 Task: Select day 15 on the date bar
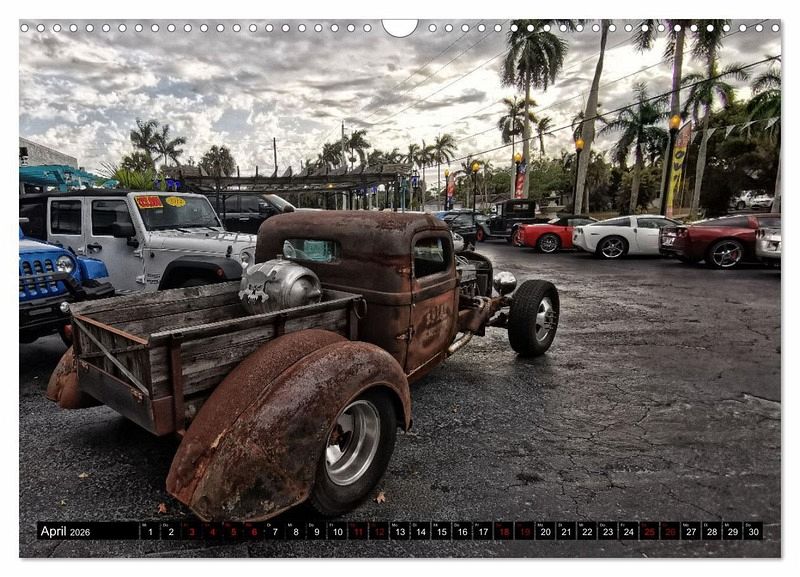pyautogui.click(x=441, y=531)
